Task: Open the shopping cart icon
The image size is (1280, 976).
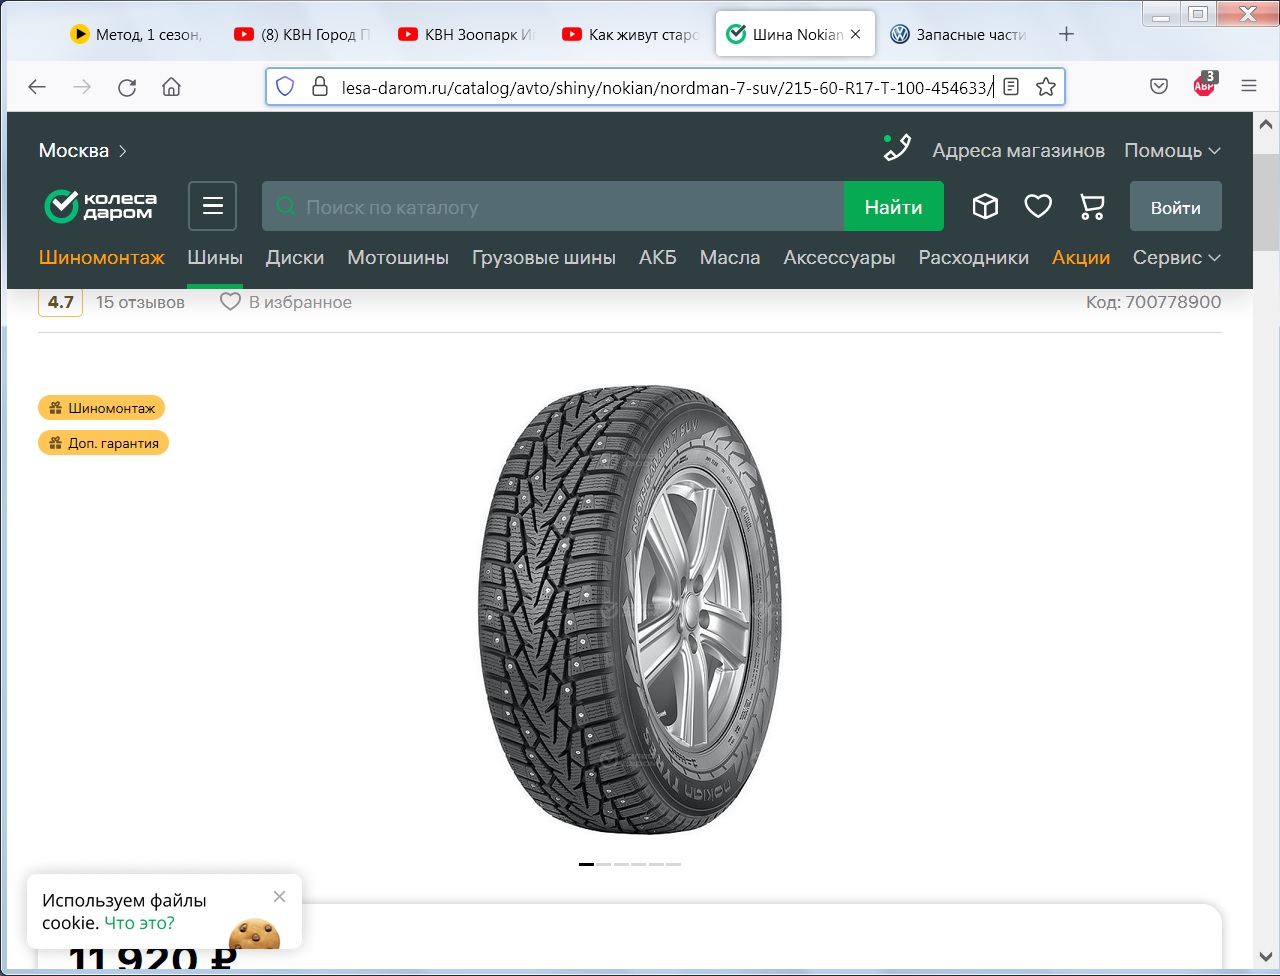Action: pos(1092,206)
